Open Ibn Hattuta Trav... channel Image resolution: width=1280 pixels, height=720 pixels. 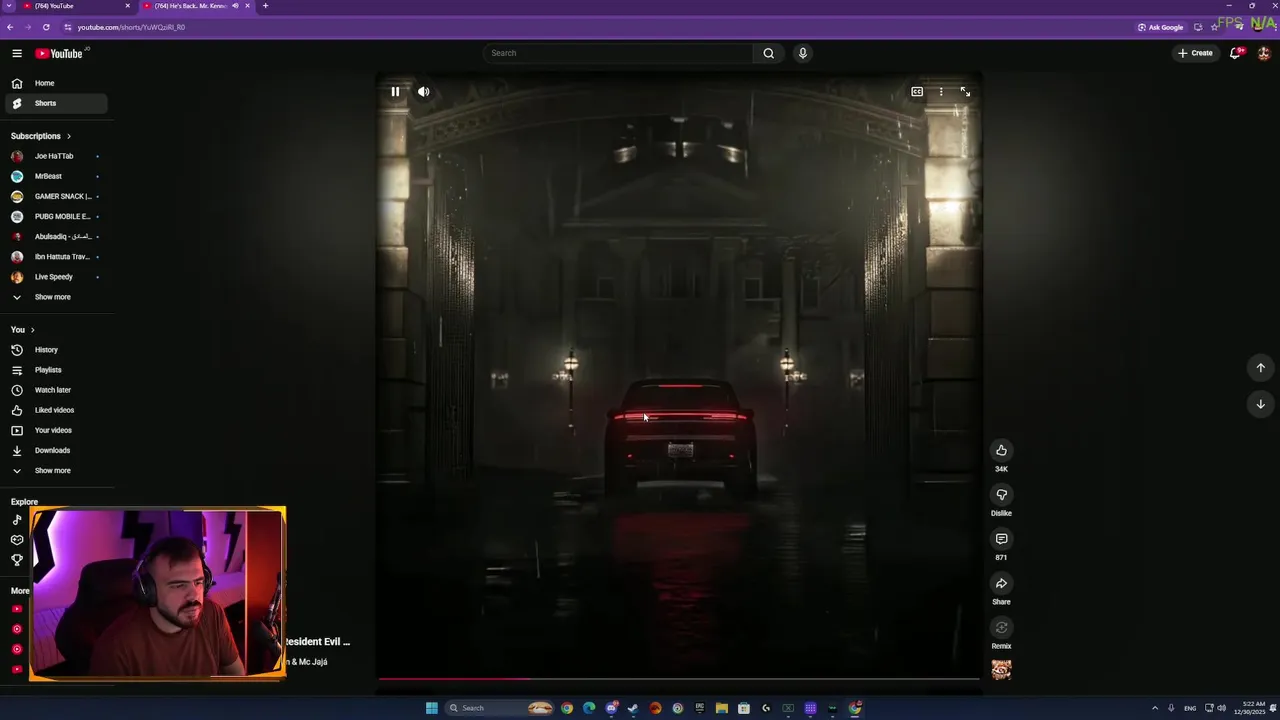[56, 257]
